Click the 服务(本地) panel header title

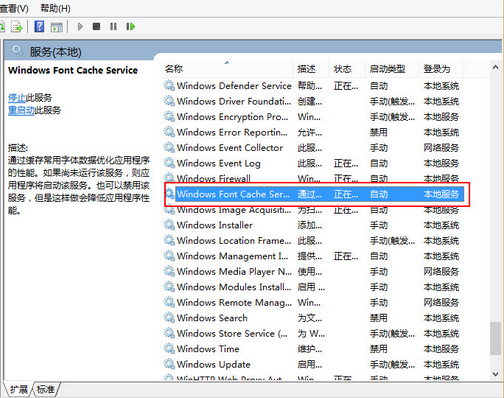pyautogui.click(x=55, y=52)
